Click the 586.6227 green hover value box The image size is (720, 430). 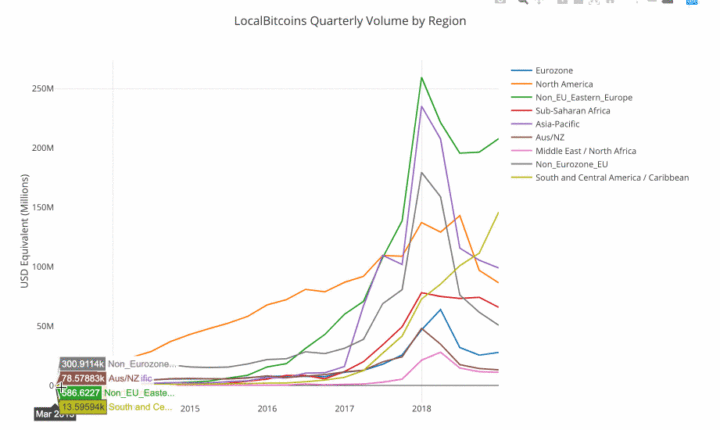point(80,393)
